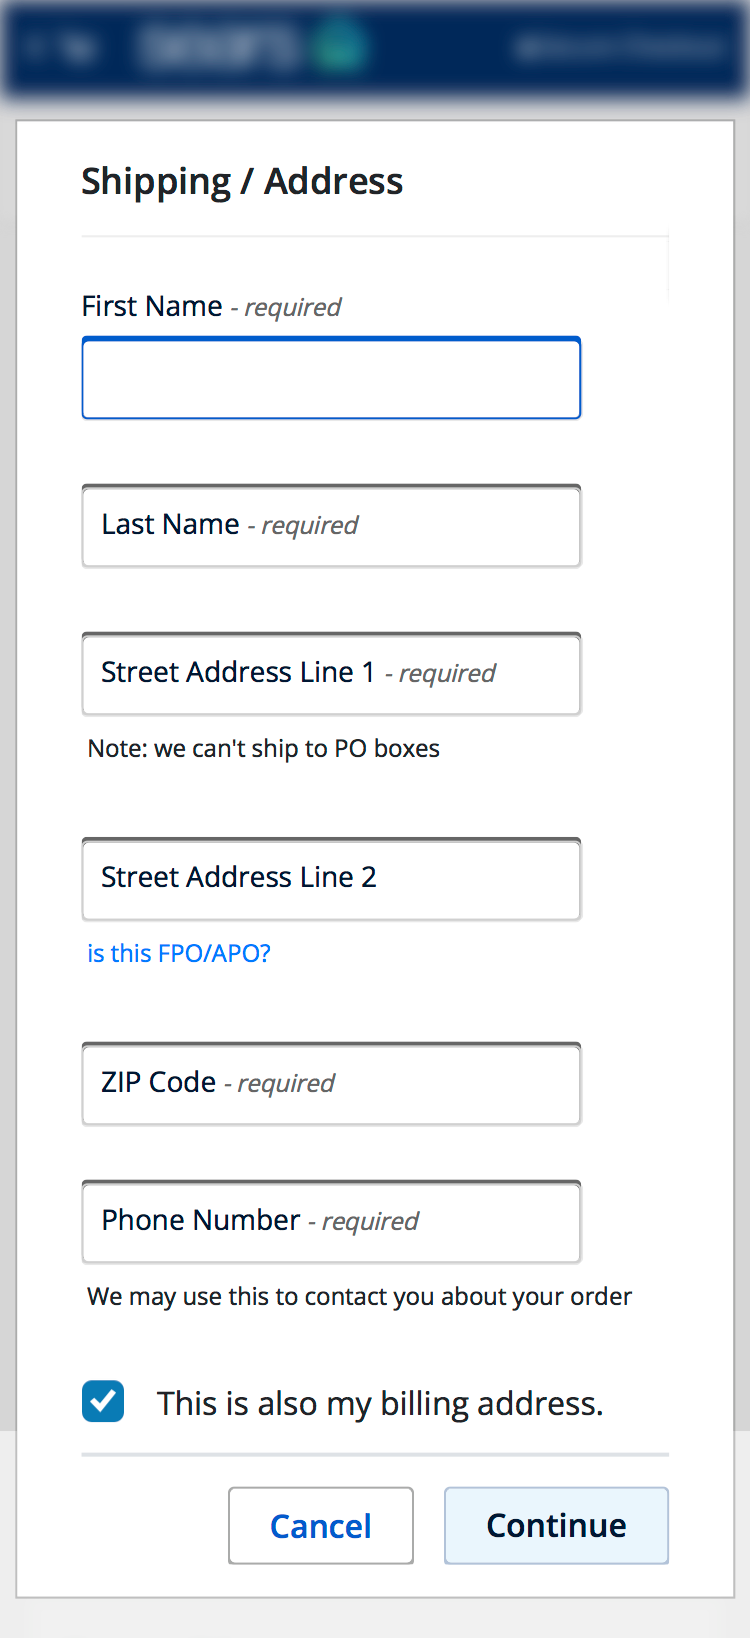Select the Phone Number input
Screen dimensions: 750x1638
tap(330, 1221)
